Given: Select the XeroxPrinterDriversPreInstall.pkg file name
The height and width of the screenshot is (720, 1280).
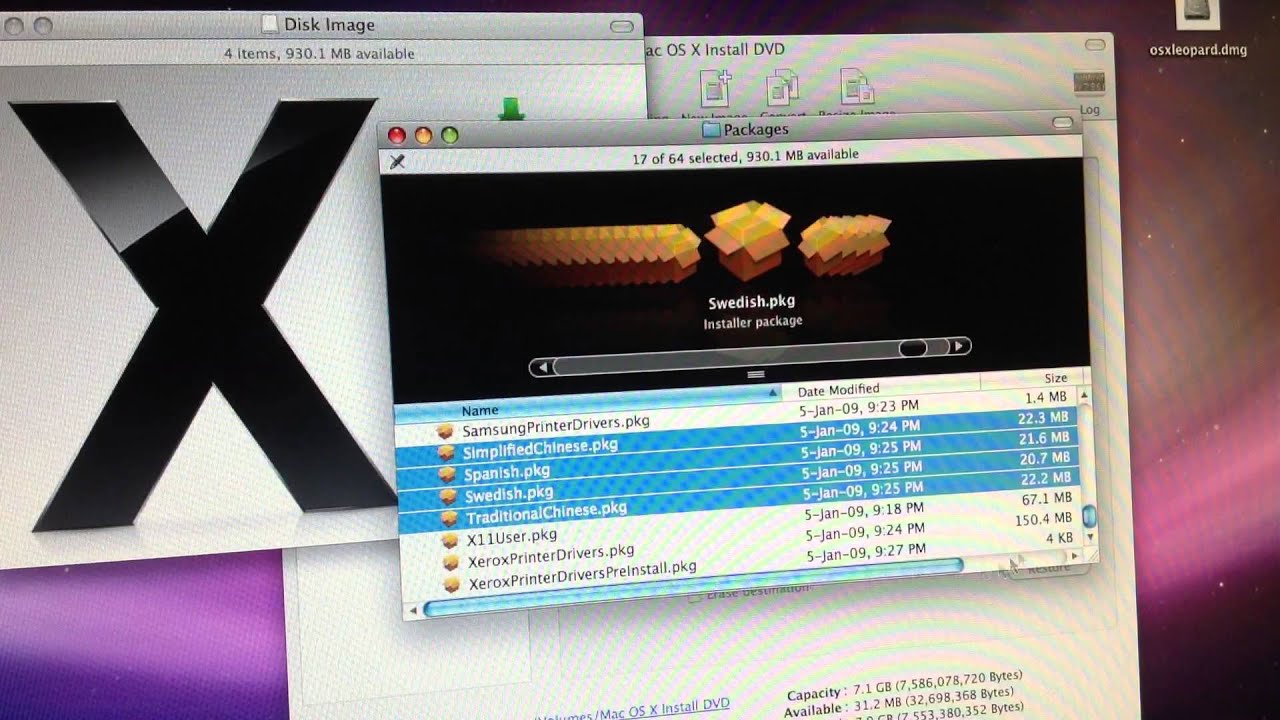Looking at the screenshot, I should (582, 573).
